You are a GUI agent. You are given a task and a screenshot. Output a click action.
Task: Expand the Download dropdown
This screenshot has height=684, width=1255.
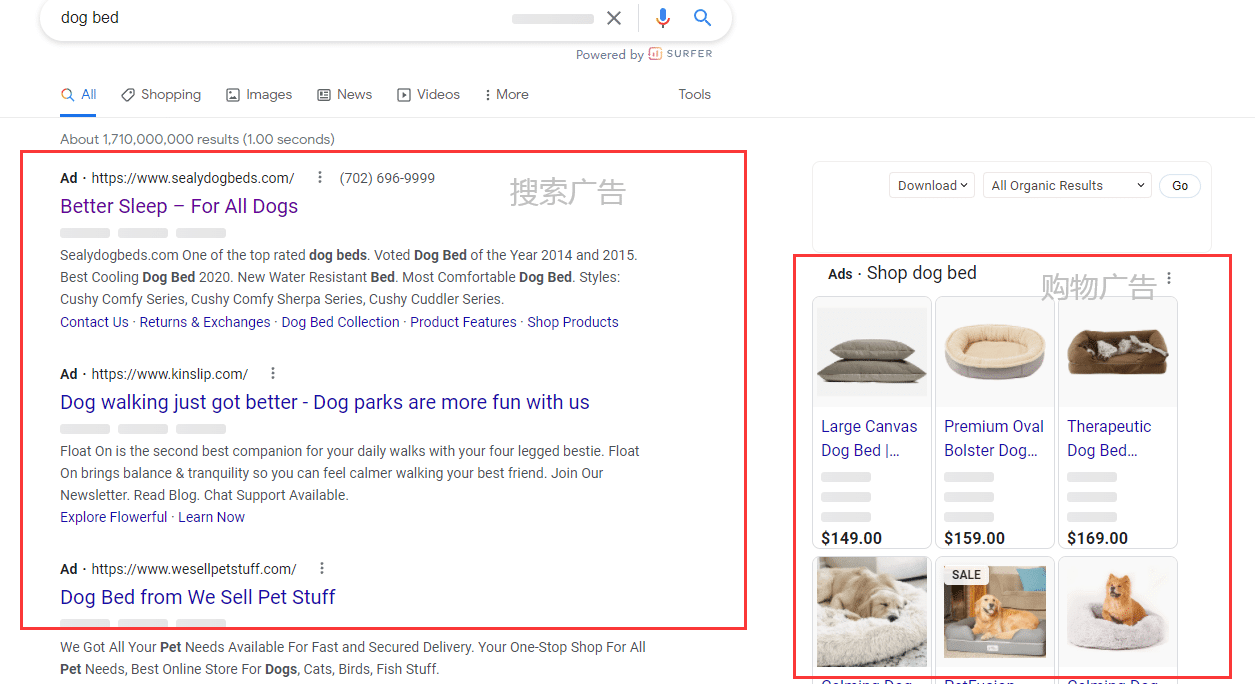click(932, 185)
